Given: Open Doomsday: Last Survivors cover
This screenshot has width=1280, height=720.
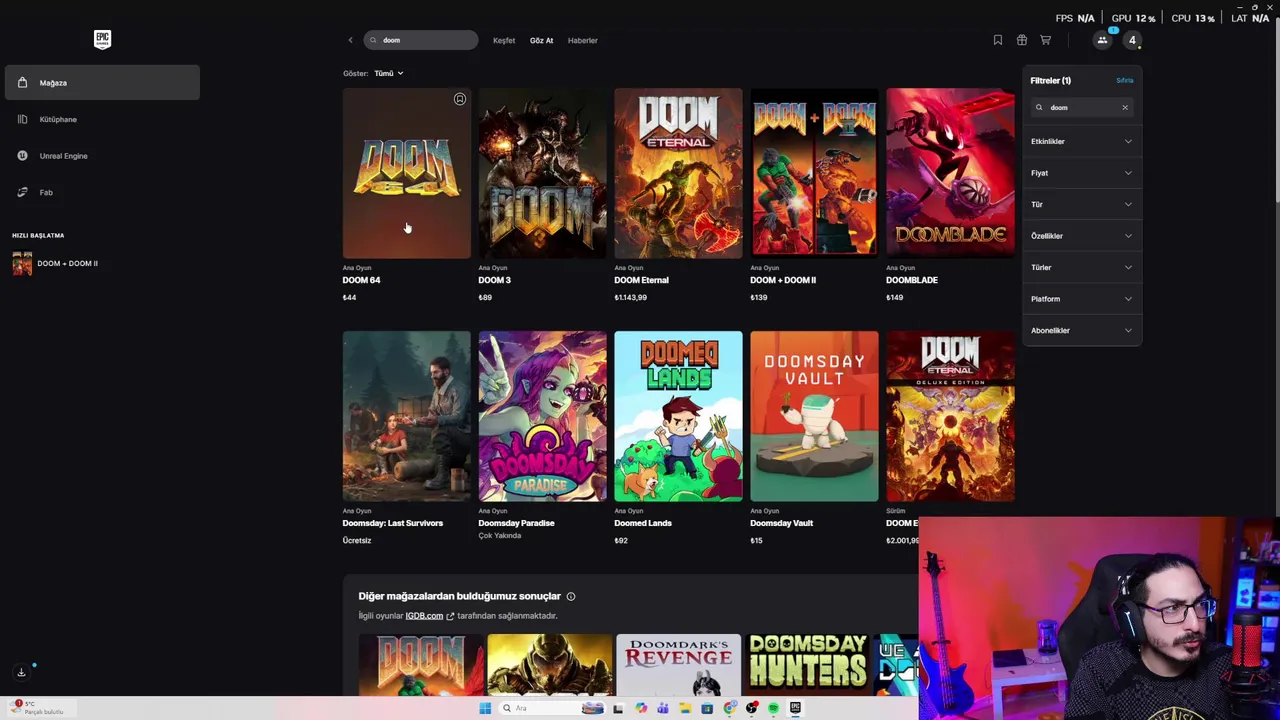Looking at the screenshot, I should tap(406, 416).
